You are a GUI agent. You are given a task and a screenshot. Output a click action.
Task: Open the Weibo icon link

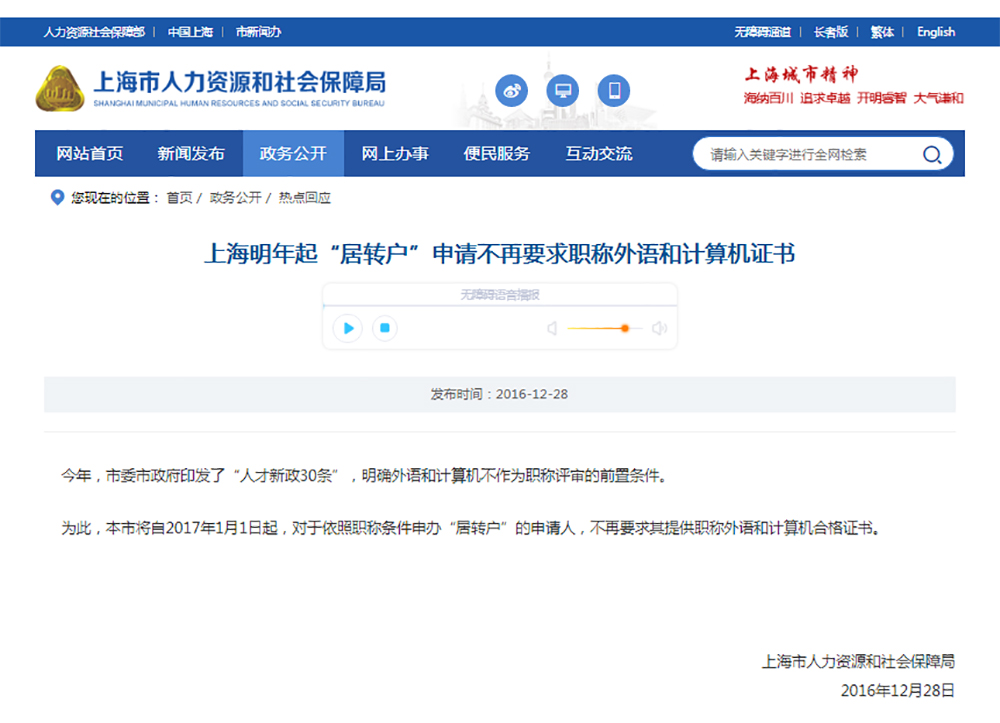tap(512, 91)
